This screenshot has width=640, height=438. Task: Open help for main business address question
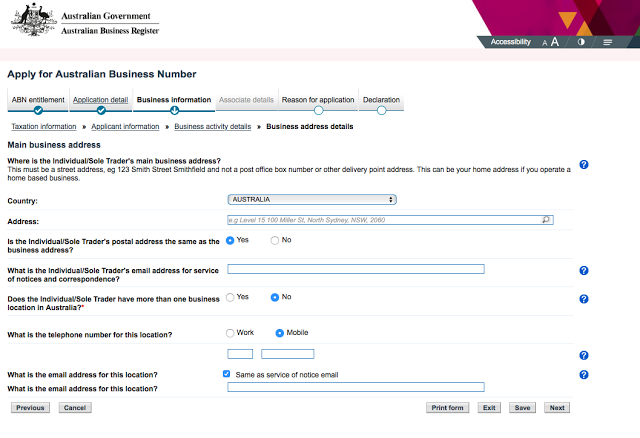pos(584,165)
